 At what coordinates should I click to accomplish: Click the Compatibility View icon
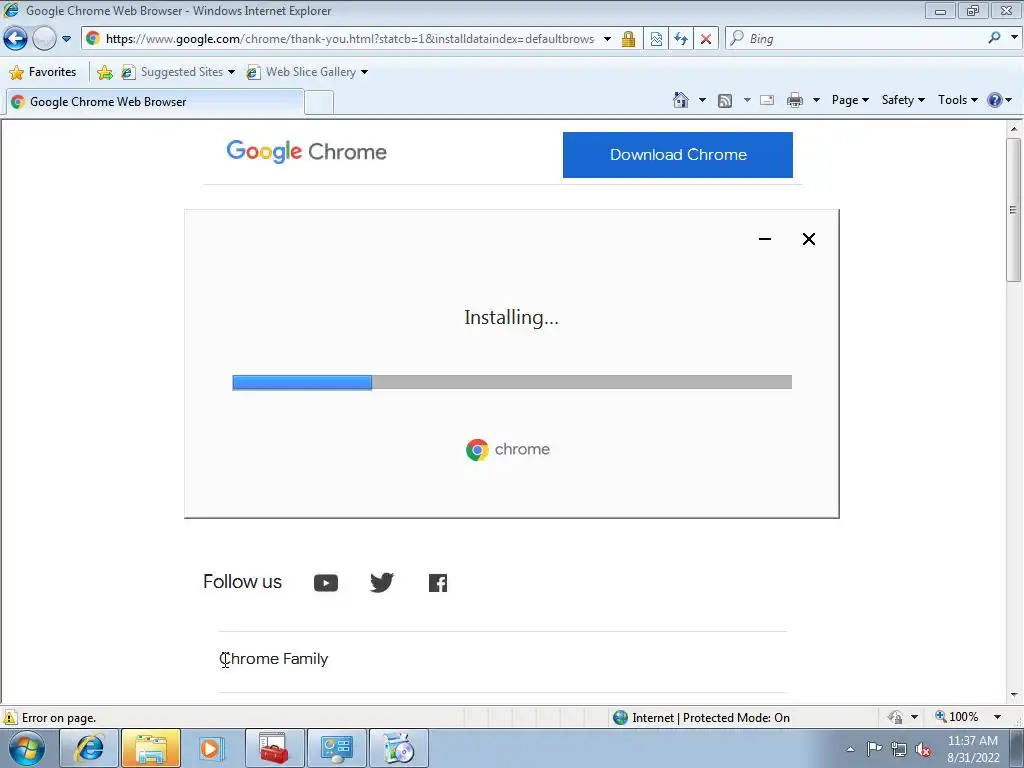(656, 39)
